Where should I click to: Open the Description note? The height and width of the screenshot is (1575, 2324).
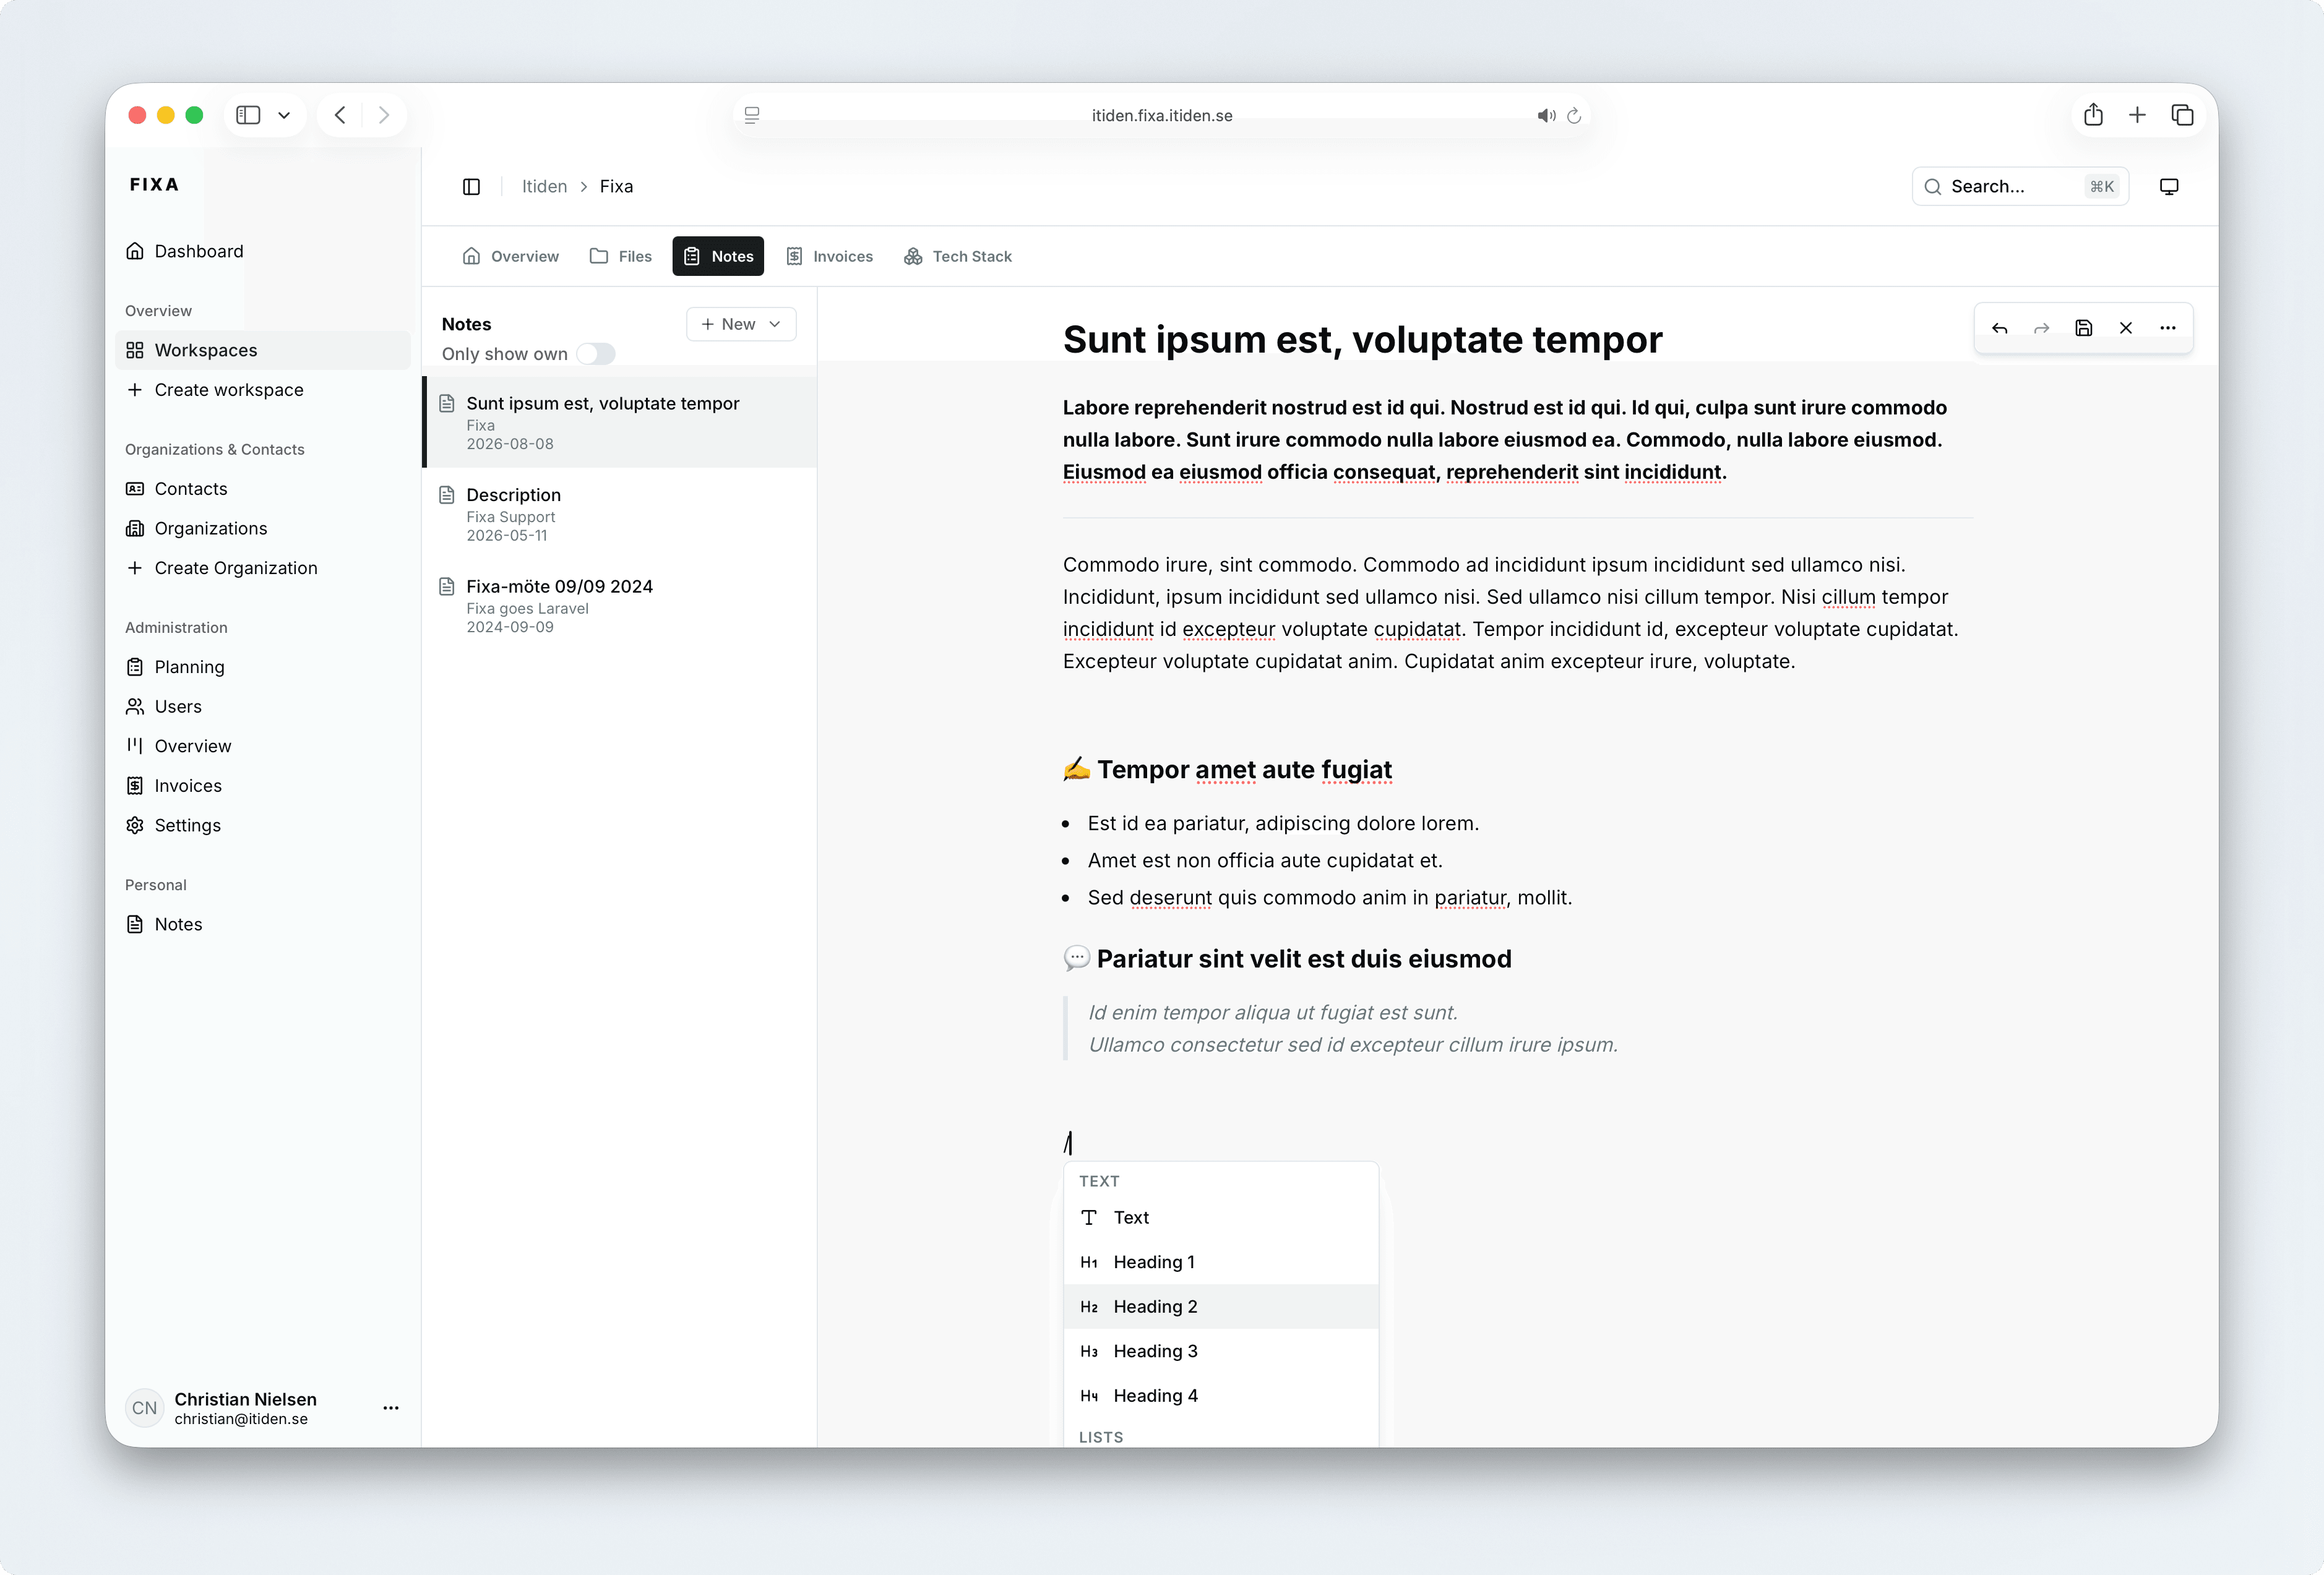tap(620, 514)
